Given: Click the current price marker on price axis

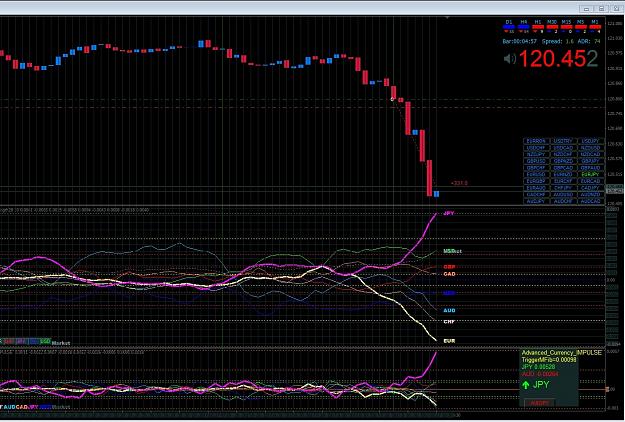Looking at the screenshot, I should point(614,191).
